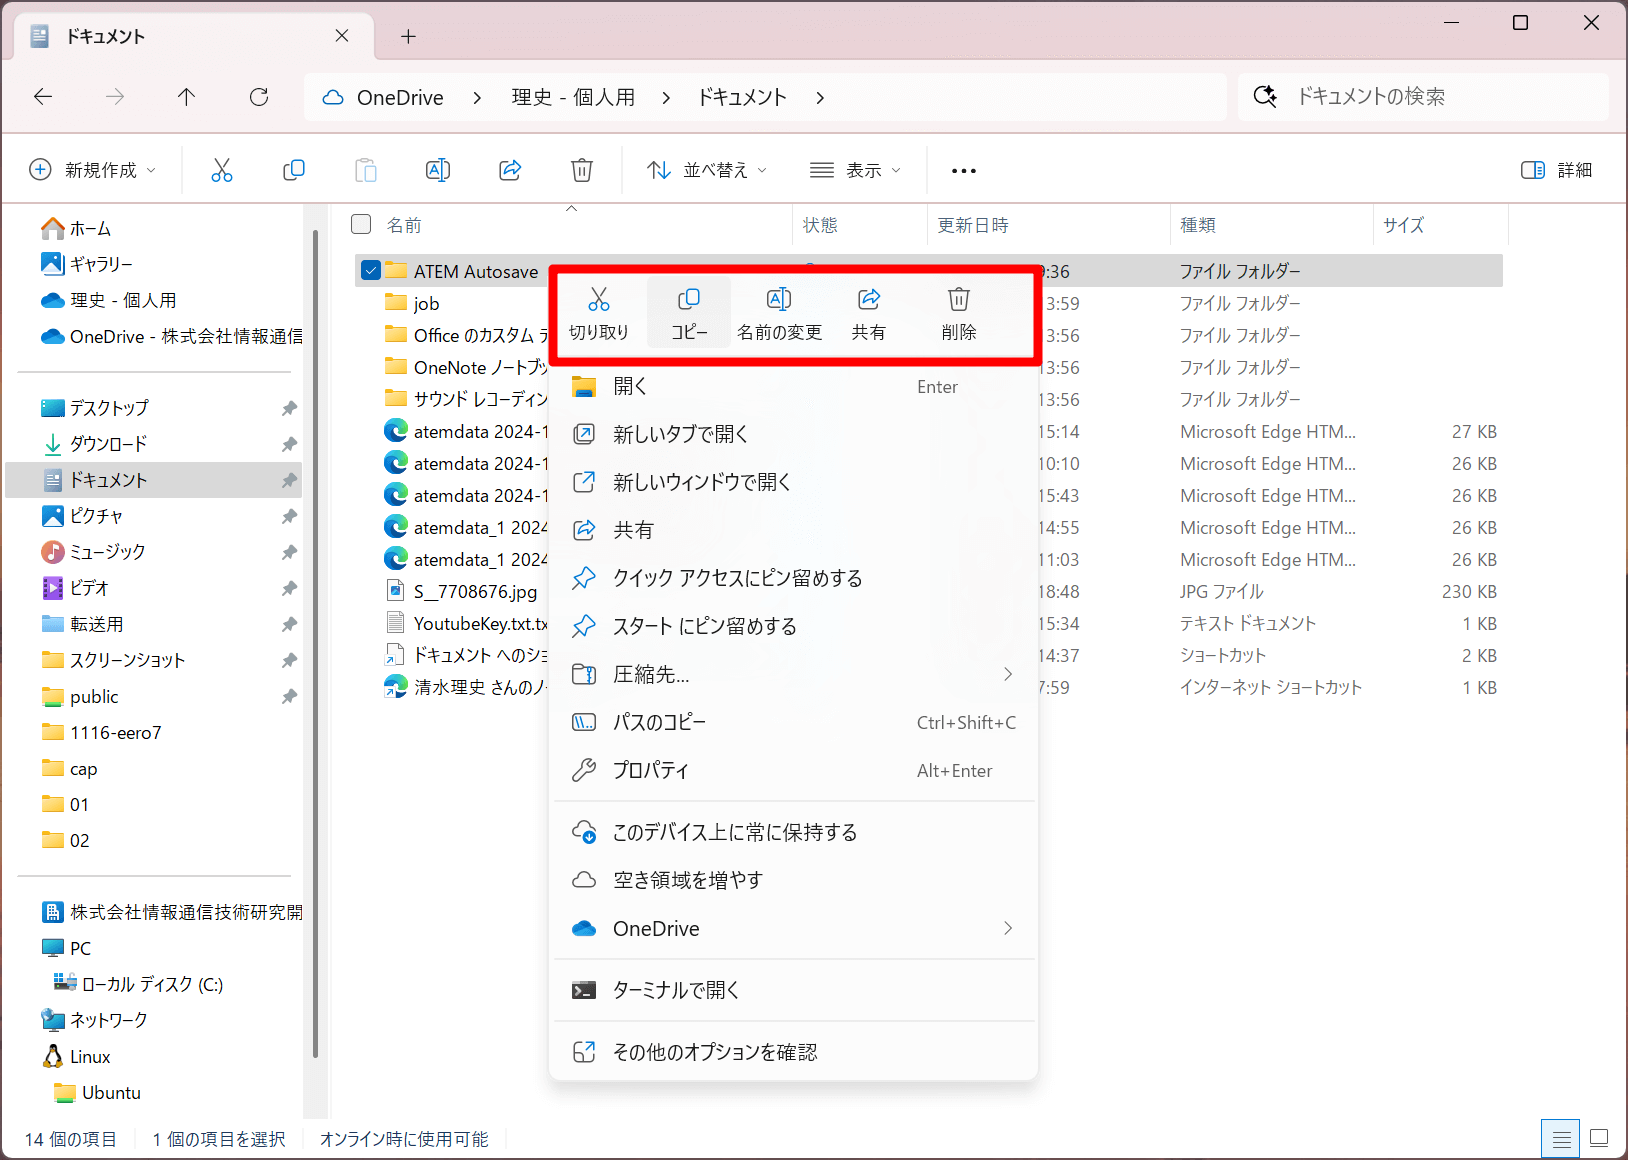Click toolbar Cut scissors icon

pyautogui.click(x=222, y=170)
